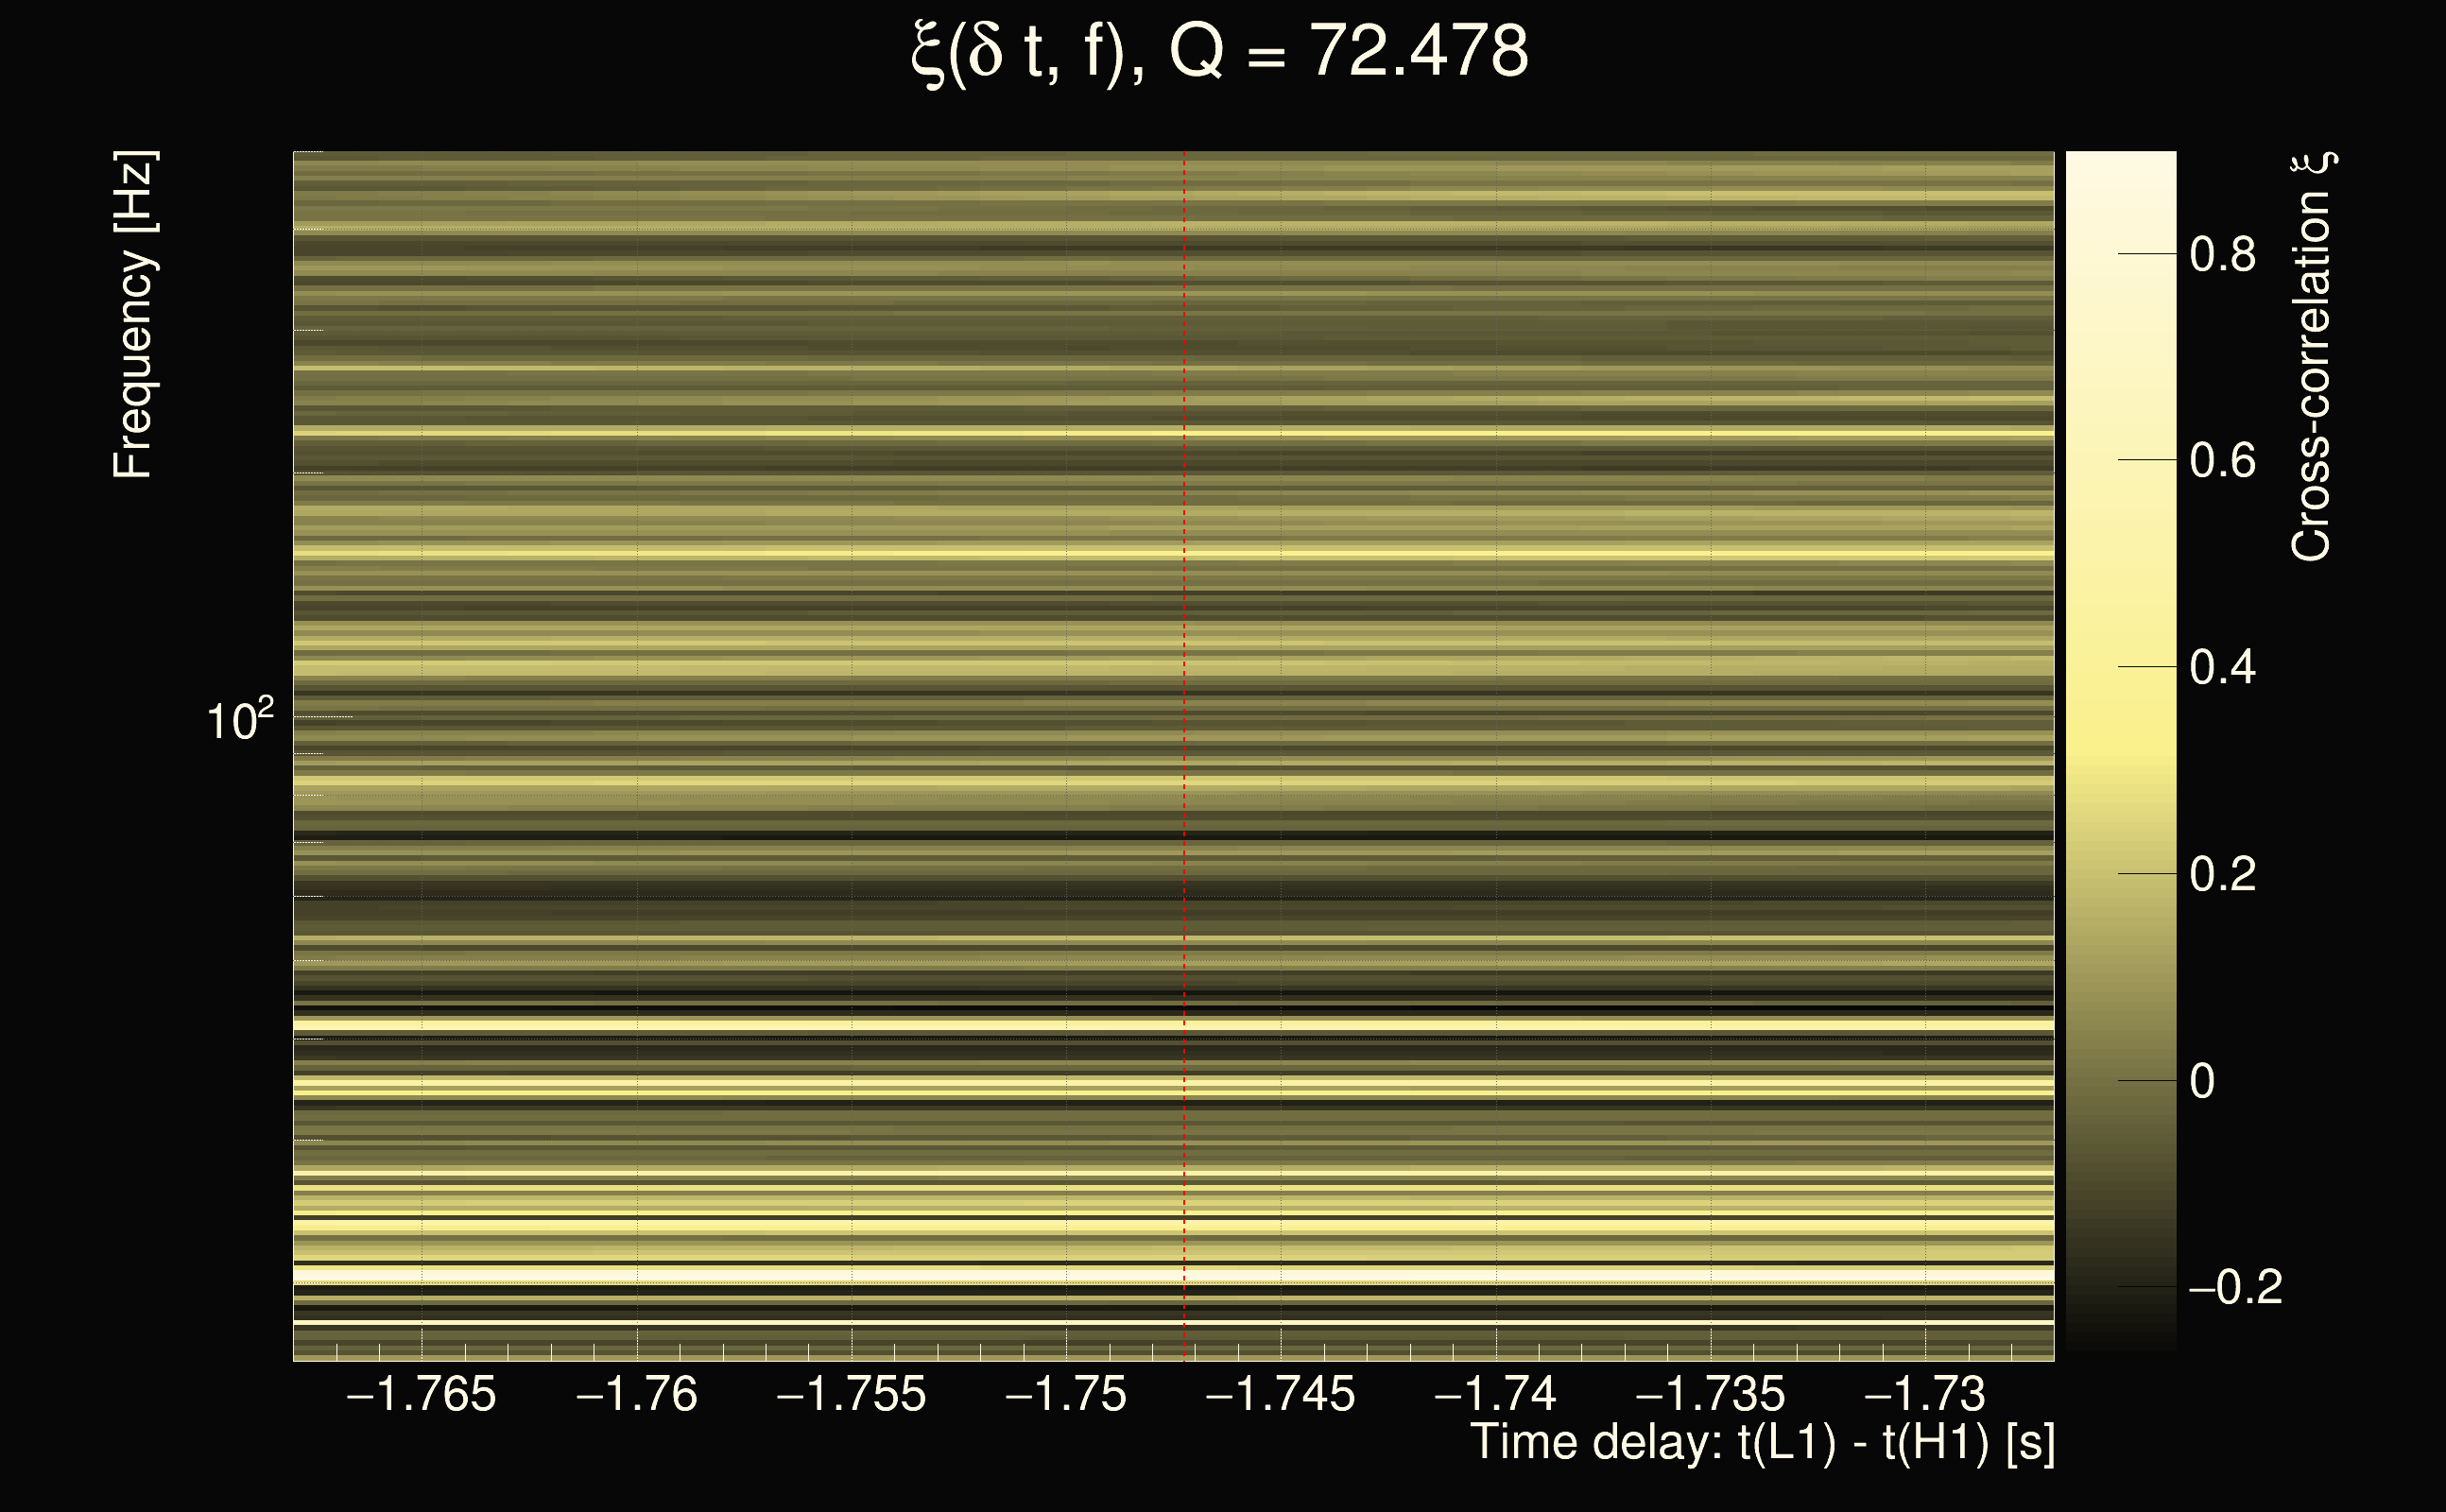Click the -1.745 x-axis tick label
This screenshot has width=2446, height=1512.
(1280, 1394)
